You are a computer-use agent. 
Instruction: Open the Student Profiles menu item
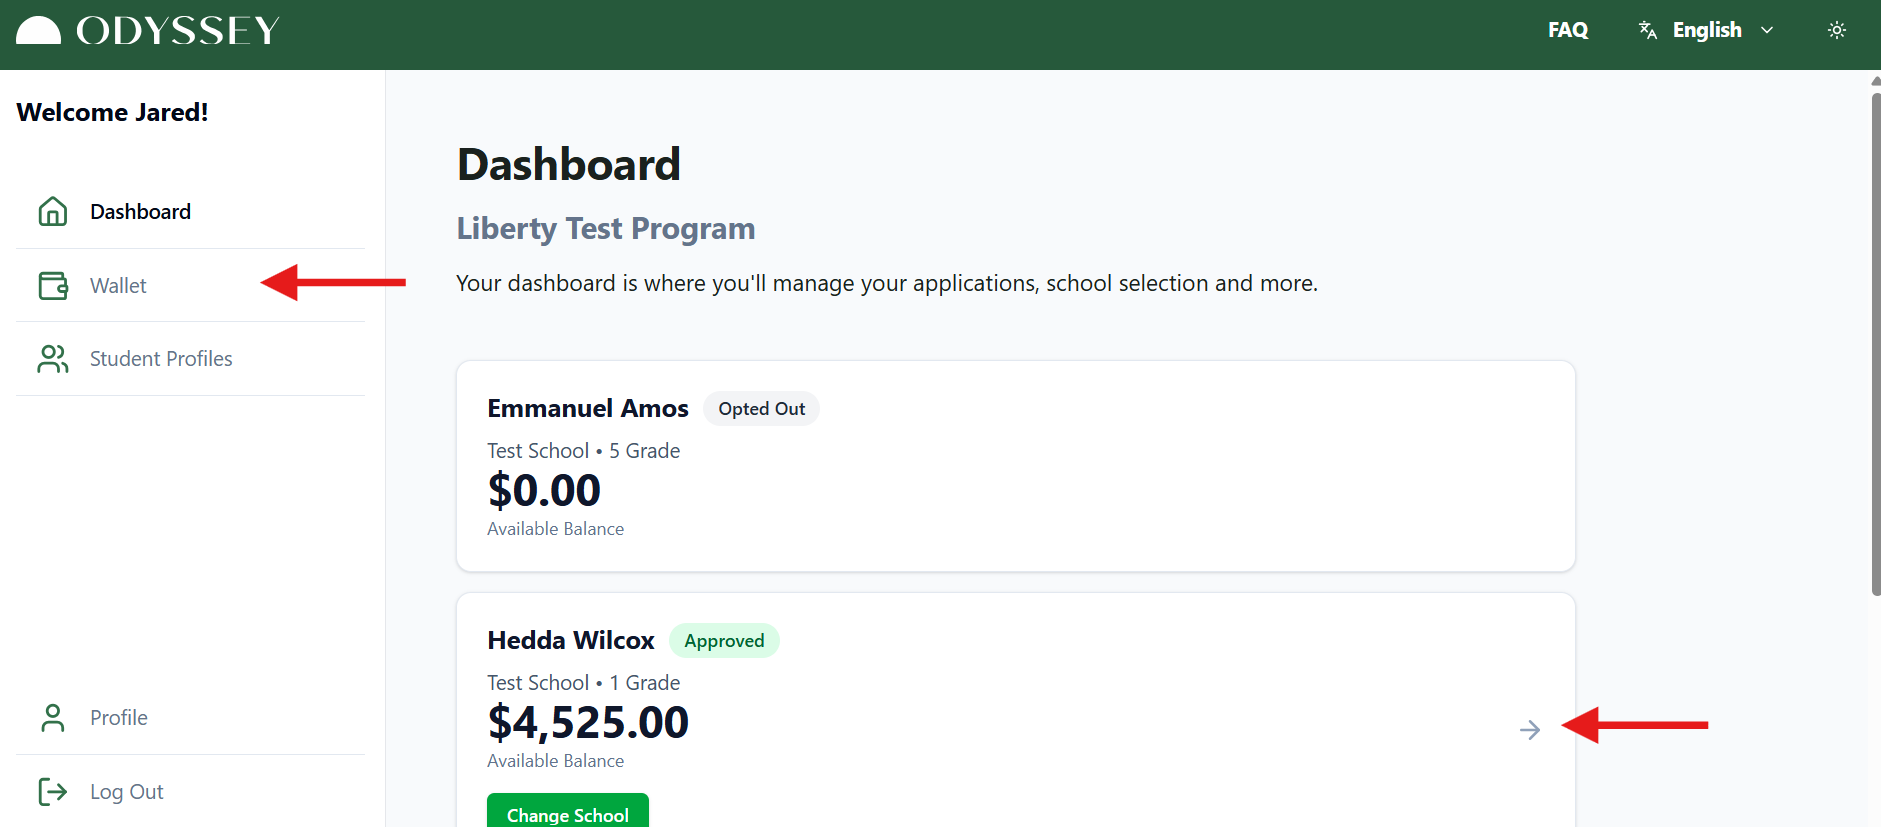161,359
